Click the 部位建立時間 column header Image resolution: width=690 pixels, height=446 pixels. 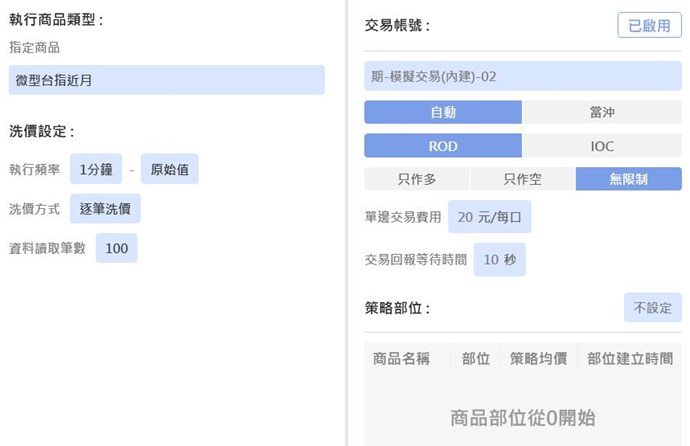(x=630, y=358)
